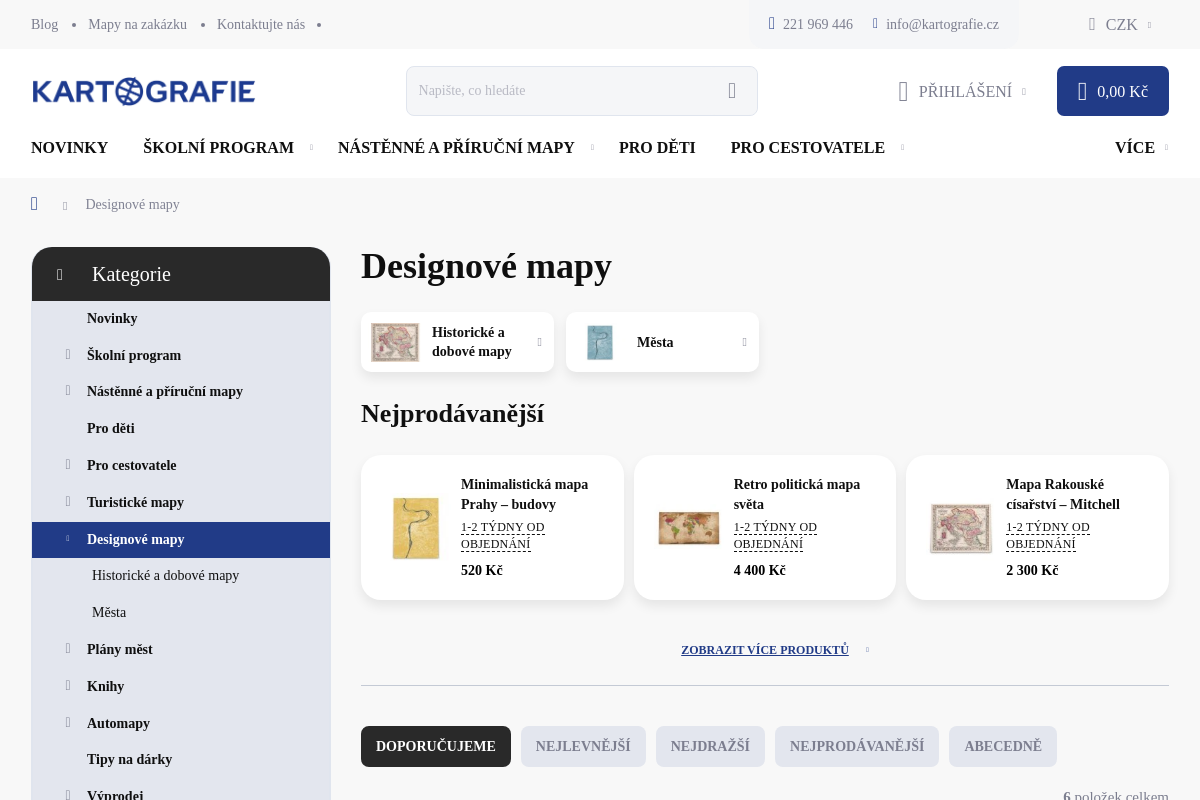Click the envelope icon beside info@kartografie.cz
This screenshot has height=800, width=1200.
[875, 24]
